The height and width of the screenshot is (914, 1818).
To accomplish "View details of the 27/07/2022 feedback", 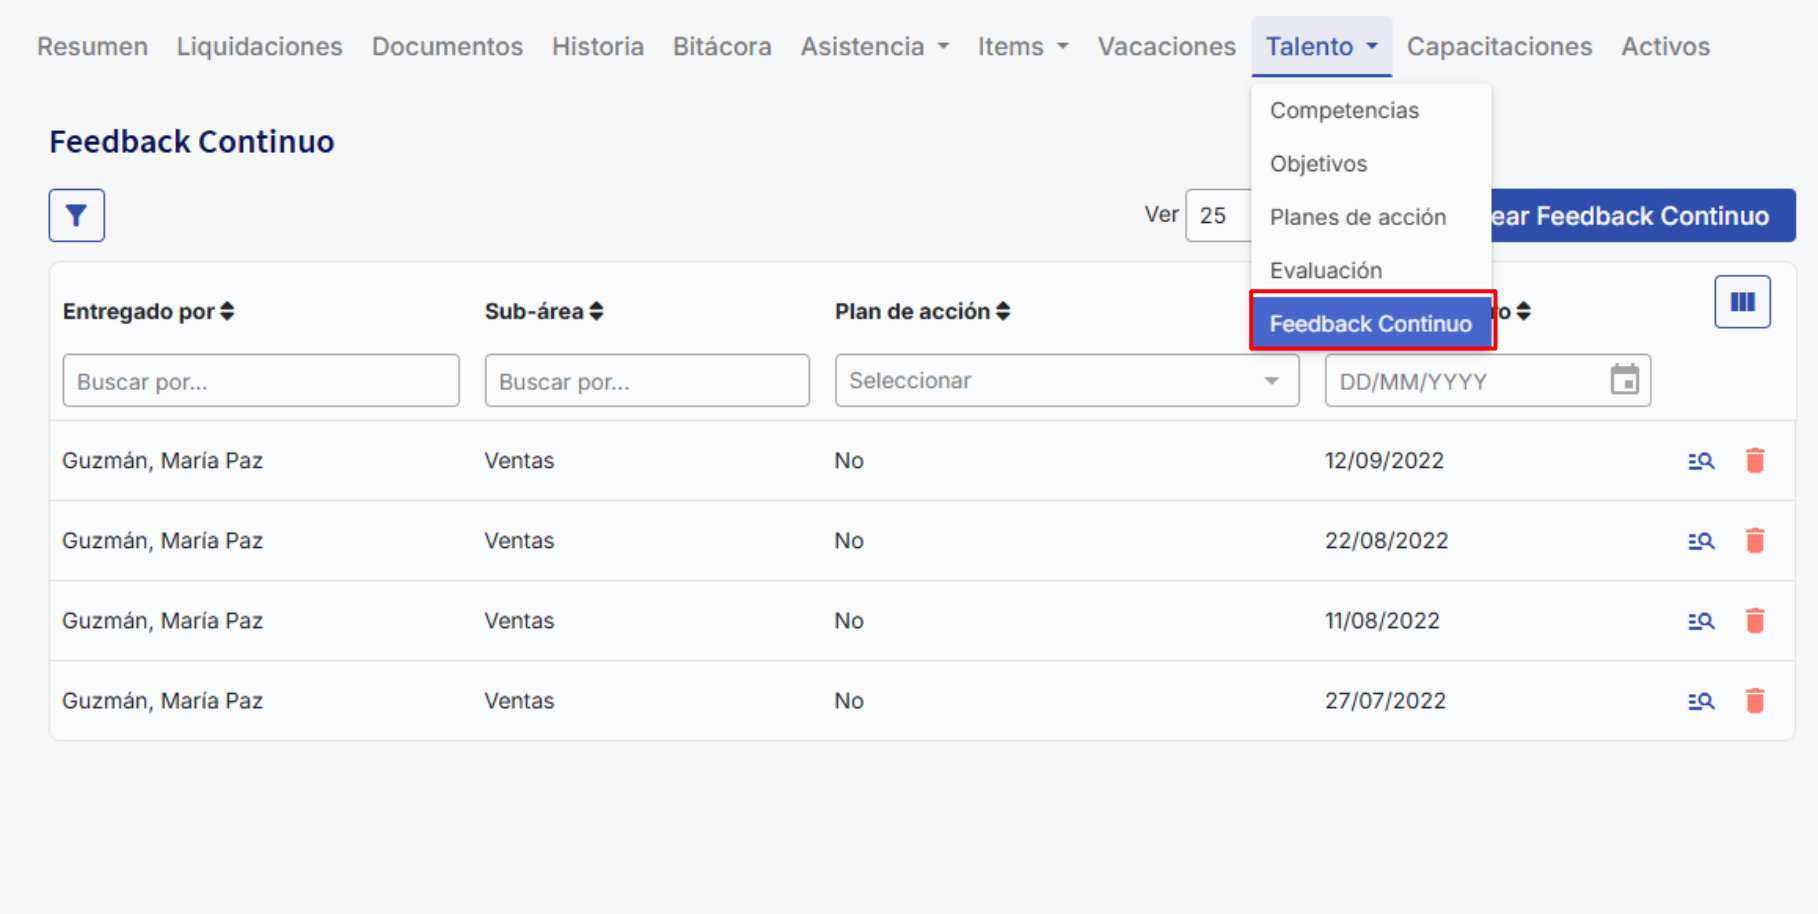I will tap(1701, 701).
